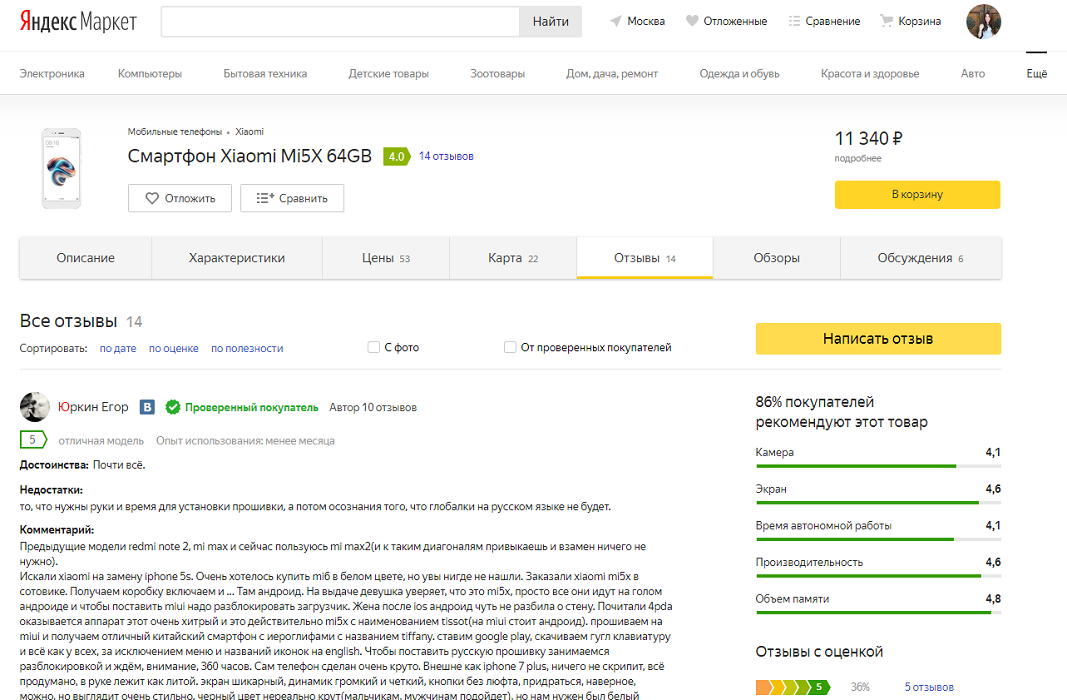Click the 5-star rating badge of the review
1067x700 pixels.
[x=33, y=440]
